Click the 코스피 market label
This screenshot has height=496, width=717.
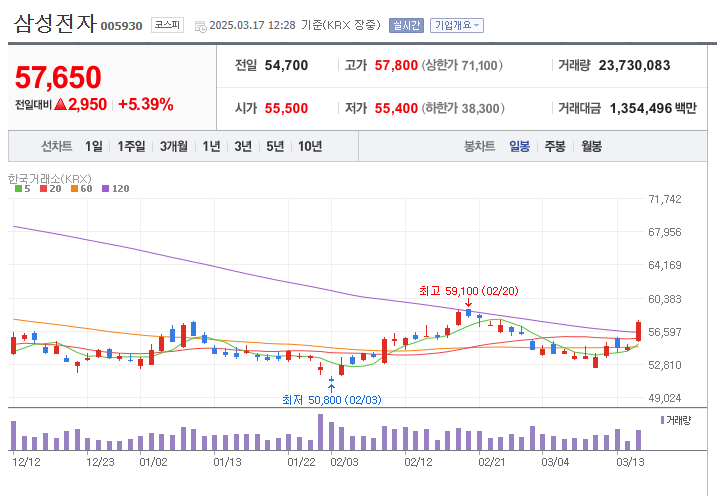[167, 25]
